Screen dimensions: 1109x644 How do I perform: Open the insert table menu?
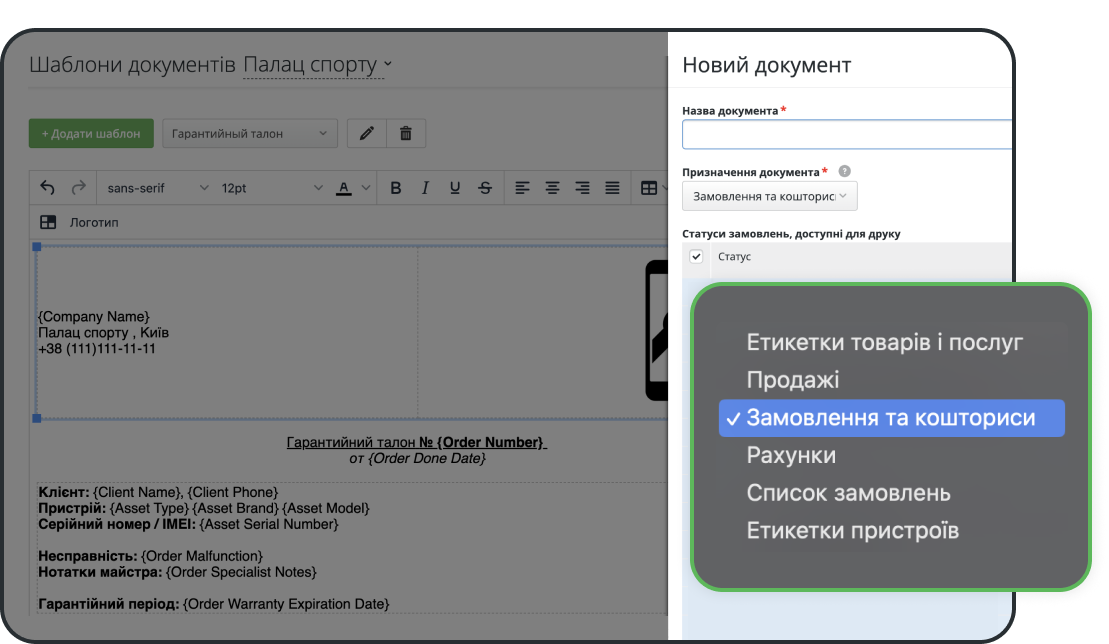pyautogui.click(x=650, y=188)
